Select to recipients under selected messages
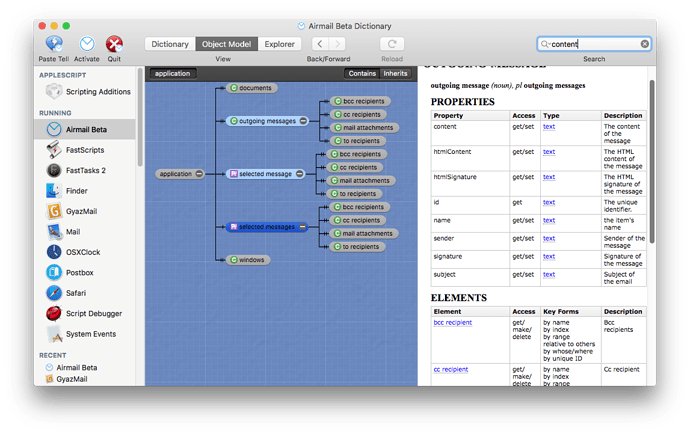Screen dimensions: 690x434 click(357, 246)
